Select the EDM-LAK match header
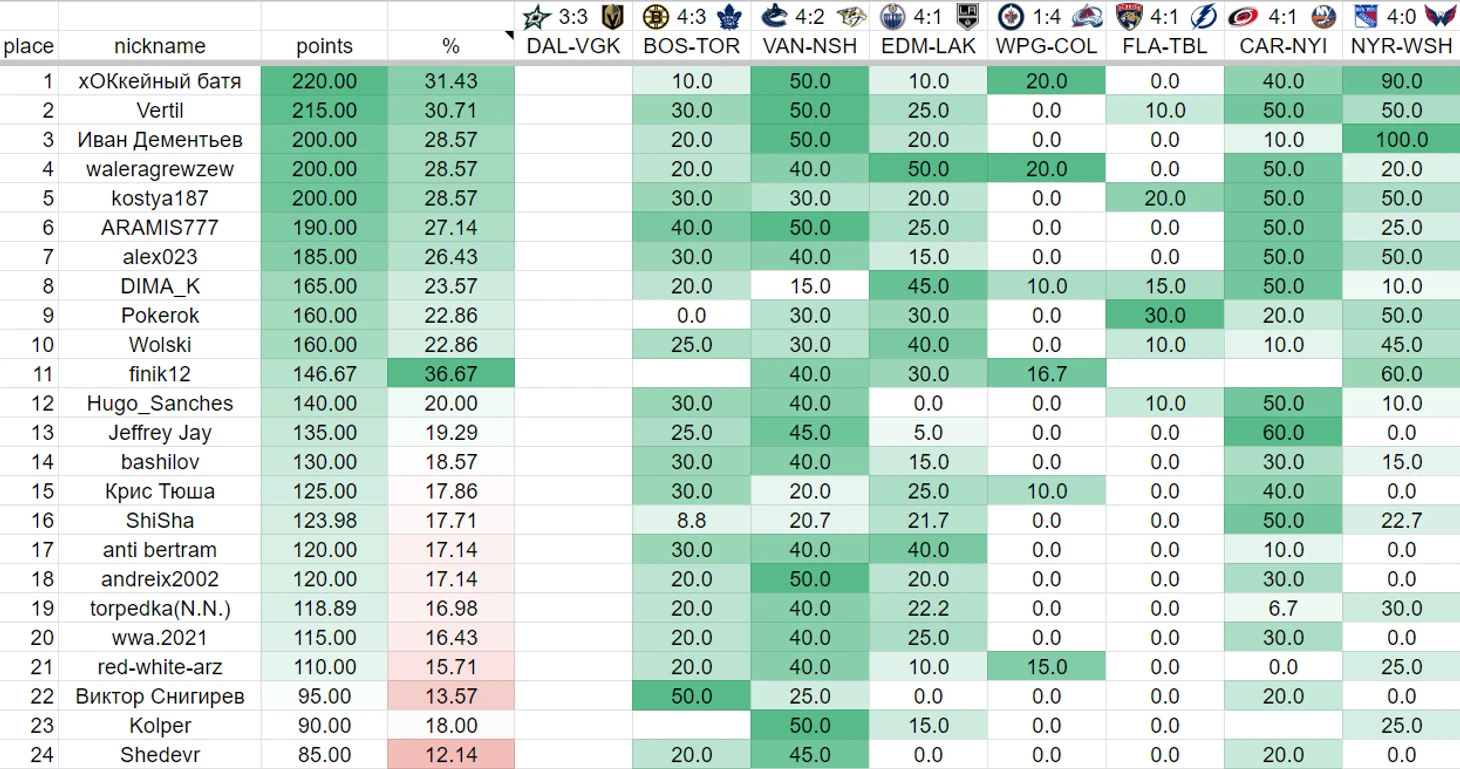This screenshot has width=1460, height=769. coord(928,46)
